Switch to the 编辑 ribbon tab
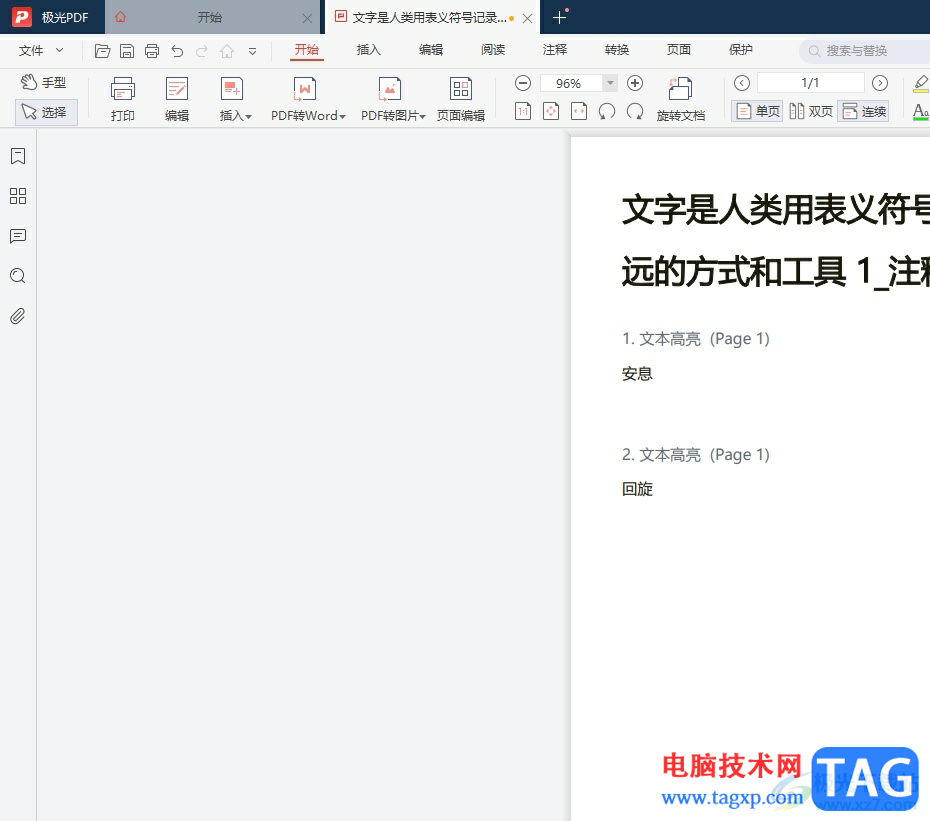Image resolution: width=930 pixels, height=821 pixels. [431, 50]
